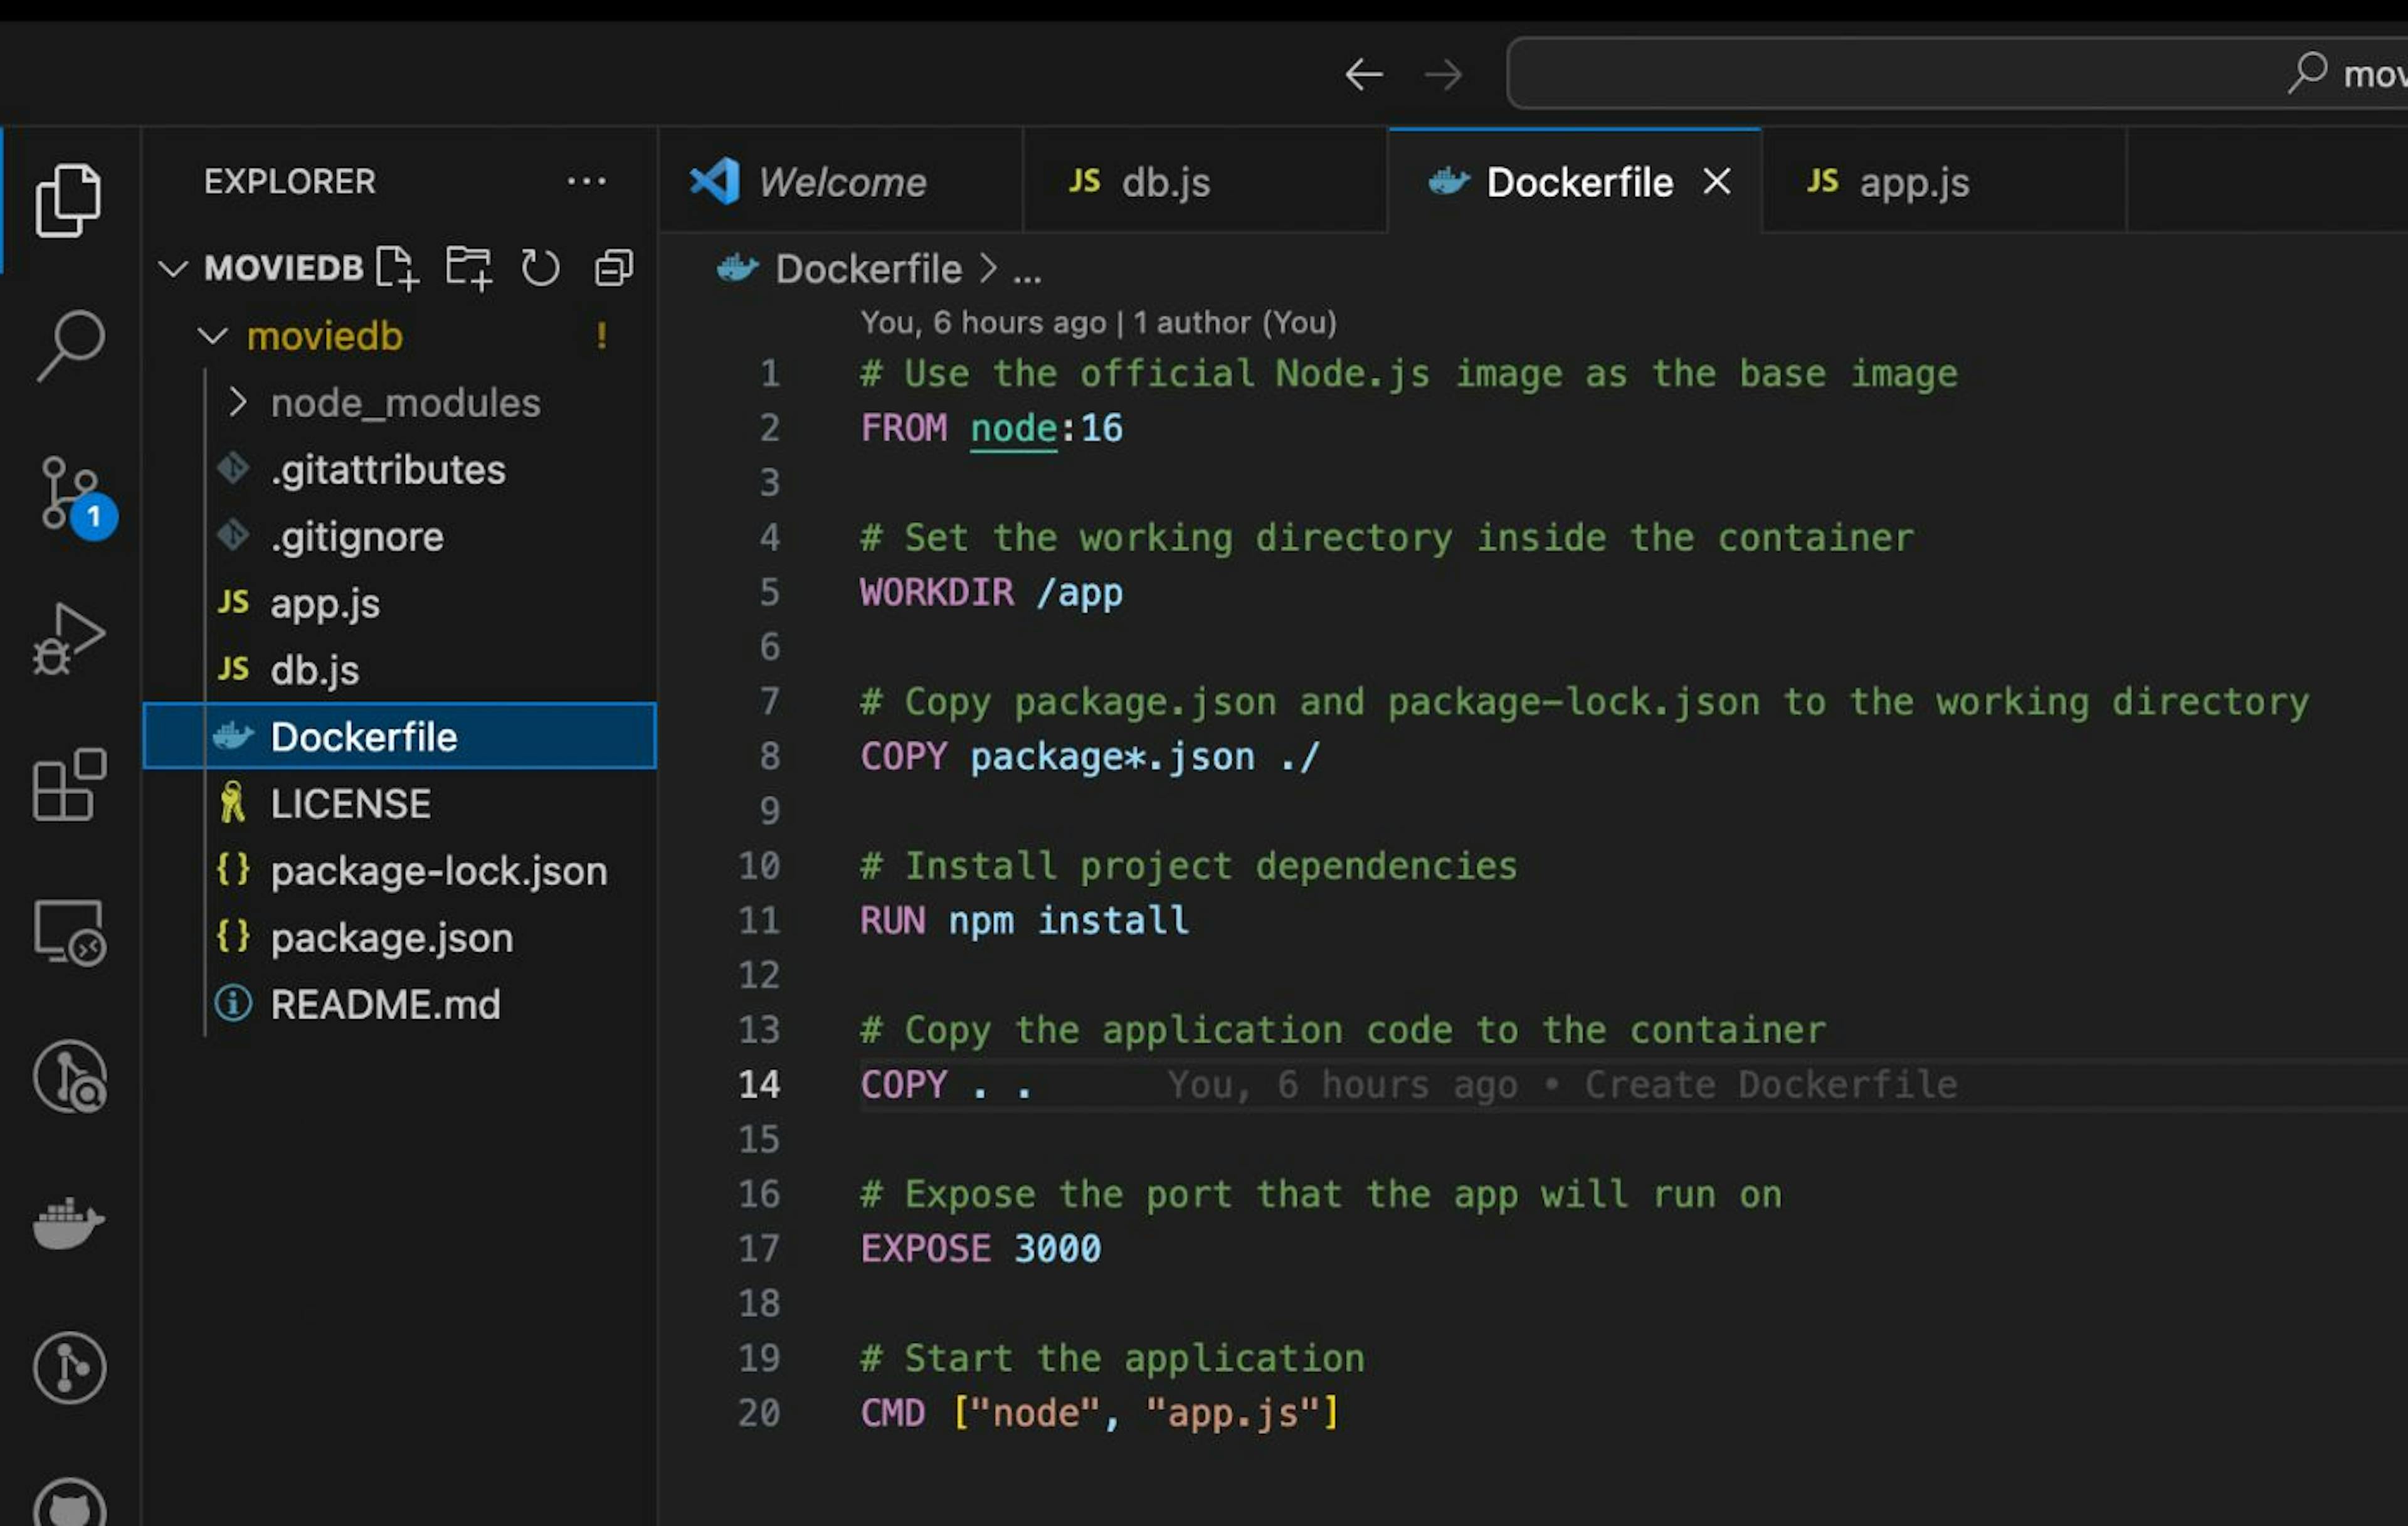Click the 'EXPOSE 3000' line
2408x1526 pixels.
pos(980,1248)
